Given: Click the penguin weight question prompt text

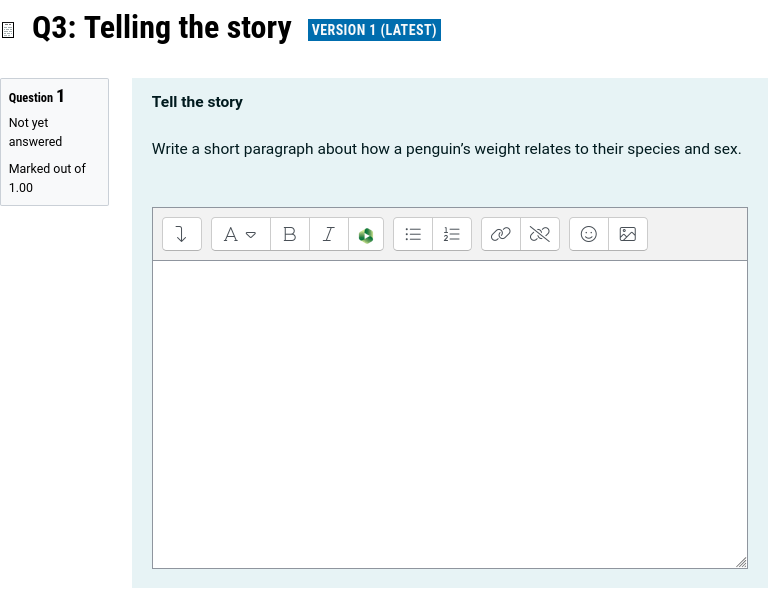Looking at the screenshot, I should click(446, 149).
